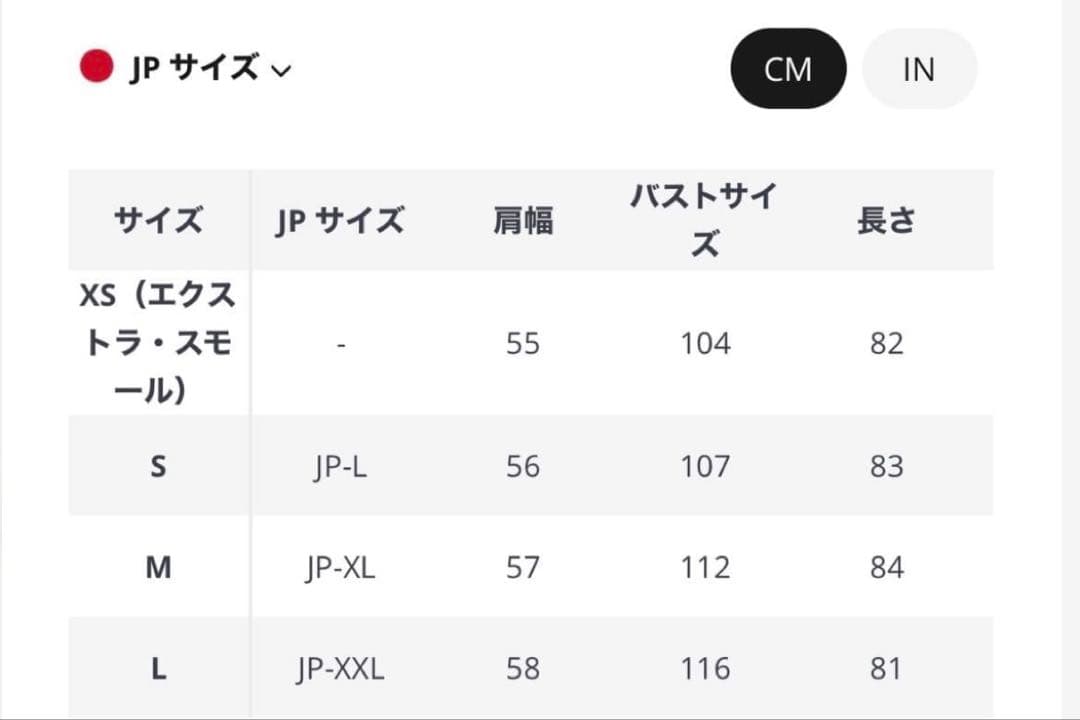Click the JP-L cell

[x=341, y=466]
